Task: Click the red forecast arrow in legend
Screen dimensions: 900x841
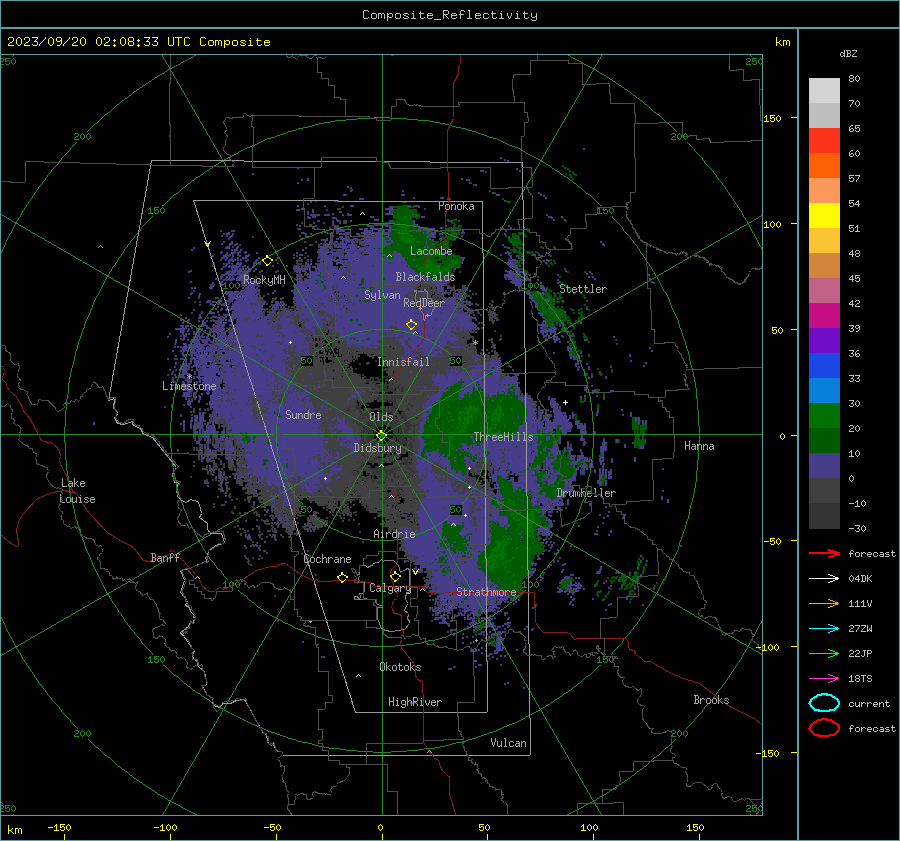Action: pos(824,553)
